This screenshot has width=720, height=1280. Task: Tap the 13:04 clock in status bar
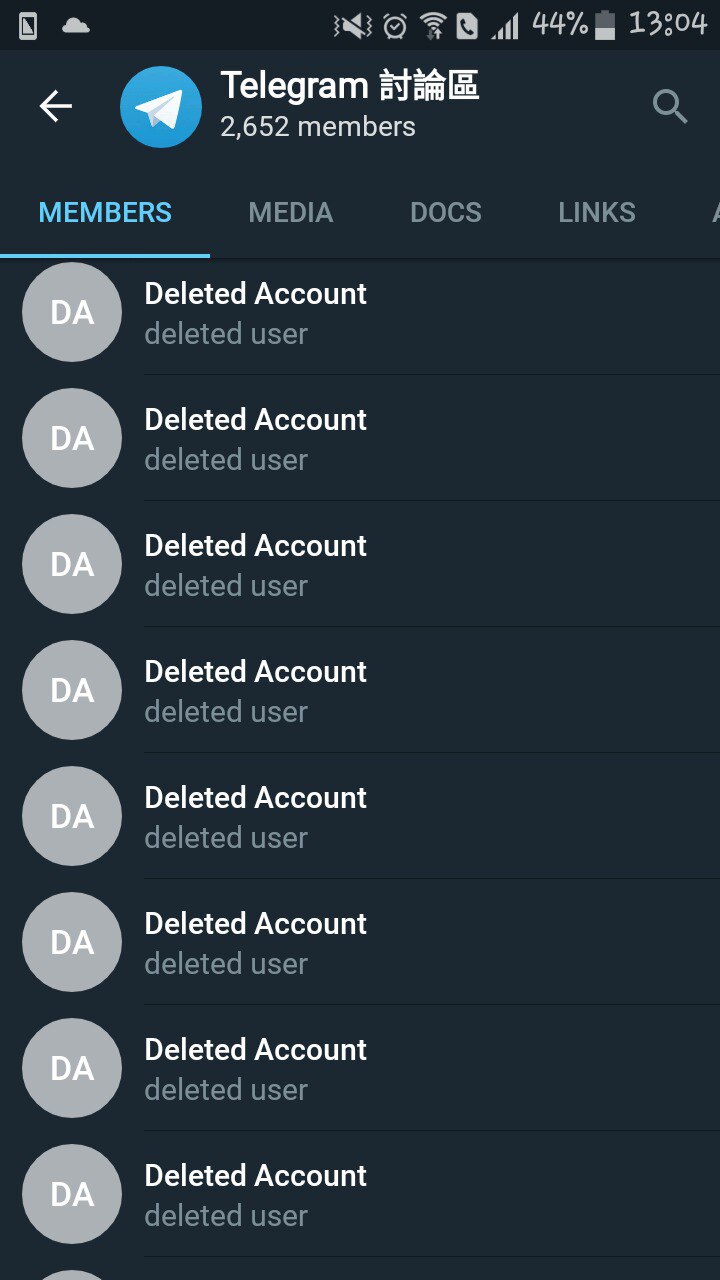pyautogui.click(x=668, y=24)
